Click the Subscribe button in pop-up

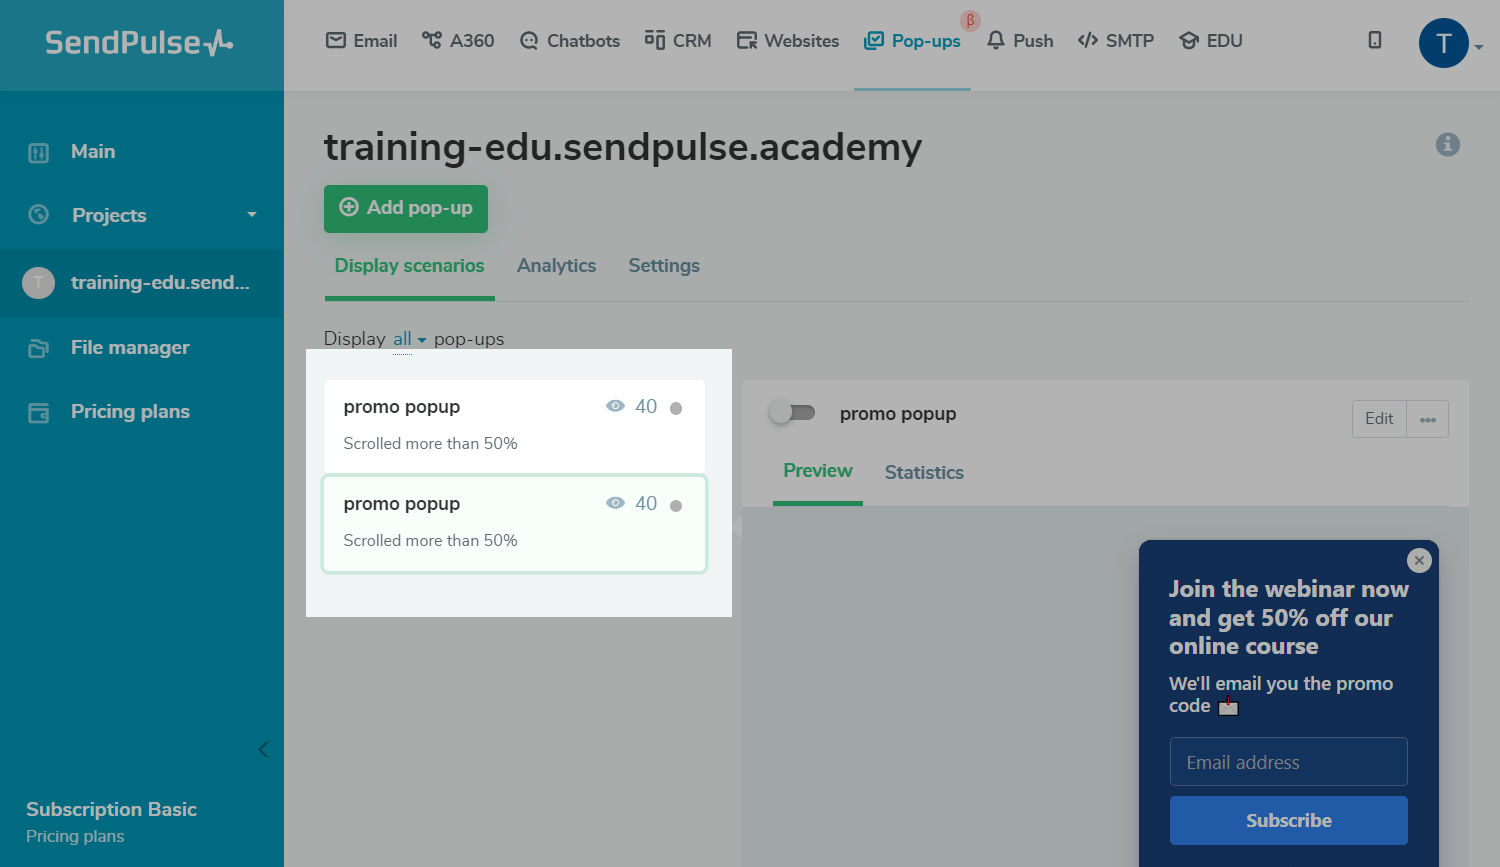[x=1289, y=821]
